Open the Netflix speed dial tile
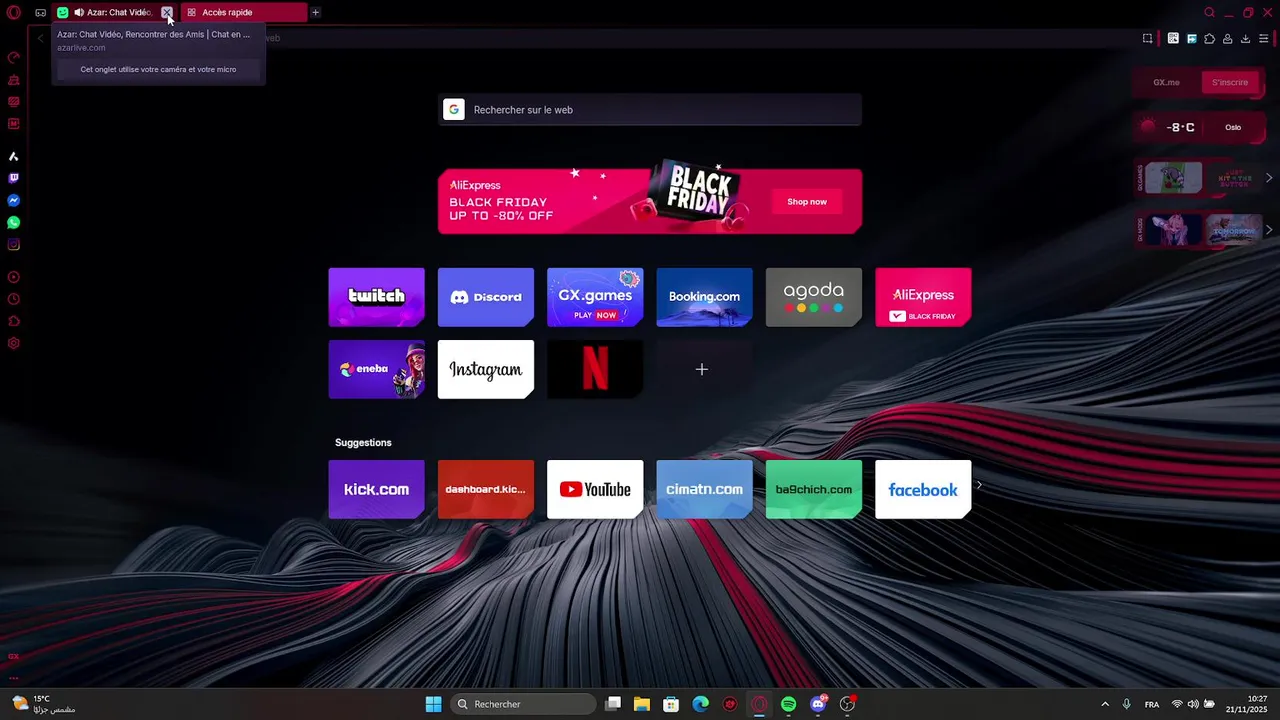Viewport: 1280px width, 720px height. pyautogui.click(x=595, y=369)
